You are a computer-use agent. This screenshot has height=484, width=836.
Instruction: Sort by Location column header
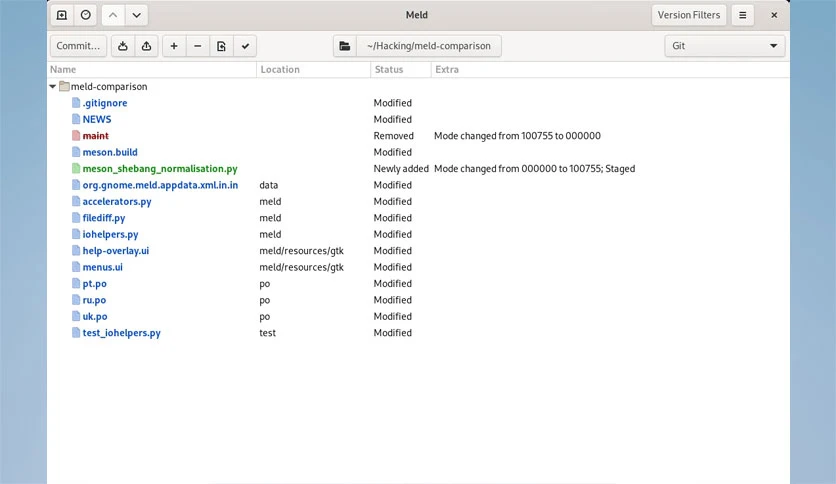314,69
